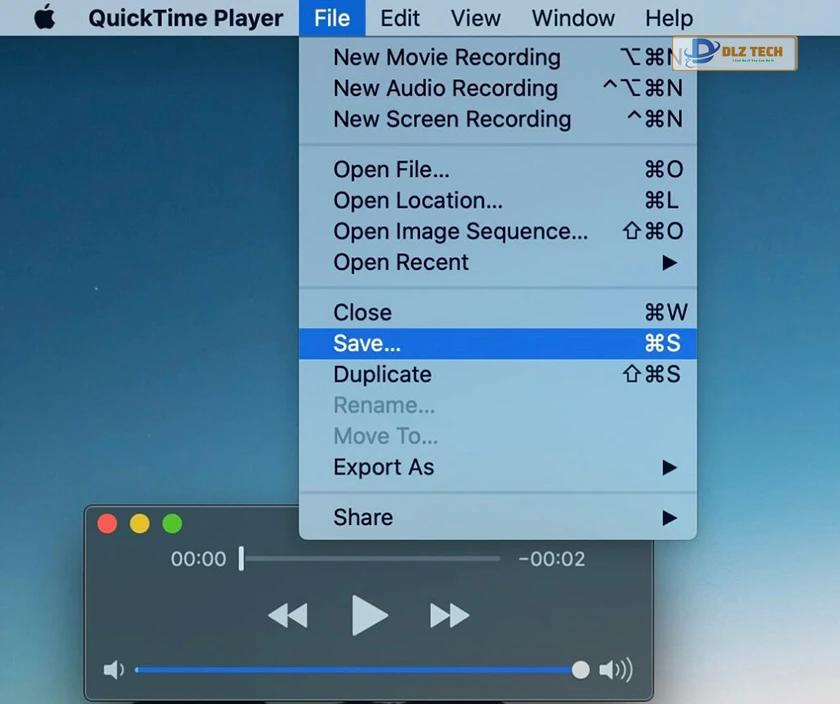Play the audio recording

point(370,615)
